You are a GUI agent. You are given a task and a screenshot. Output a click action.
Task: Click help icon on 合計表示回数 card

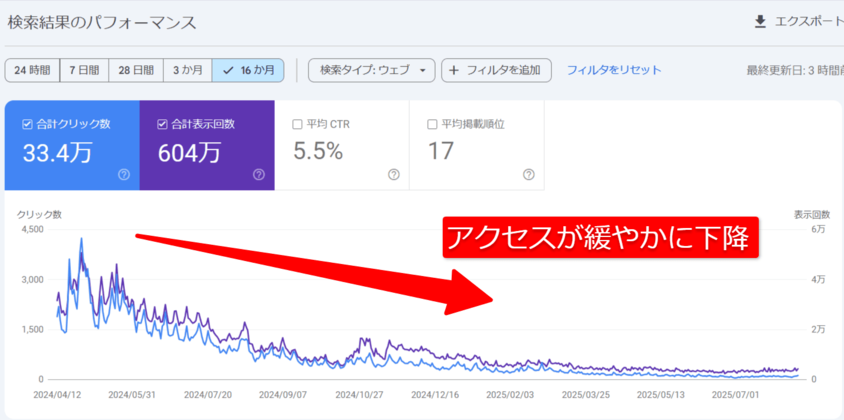[258, 174]
